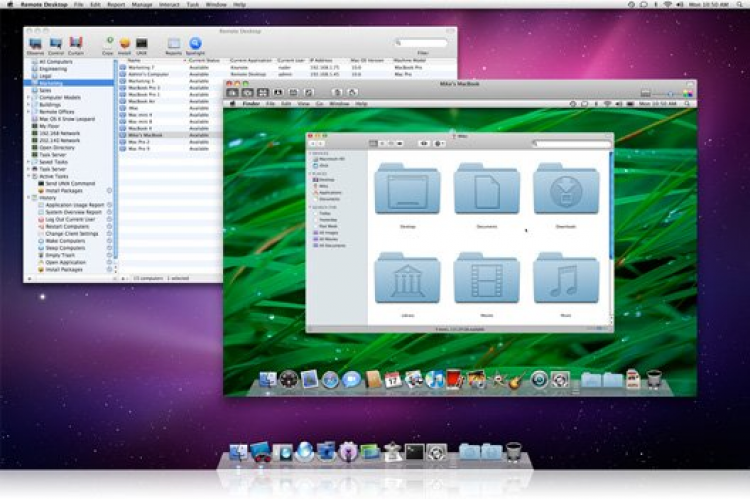
Task: Click the Install packages toolbar icon
Action: [125, 44]
